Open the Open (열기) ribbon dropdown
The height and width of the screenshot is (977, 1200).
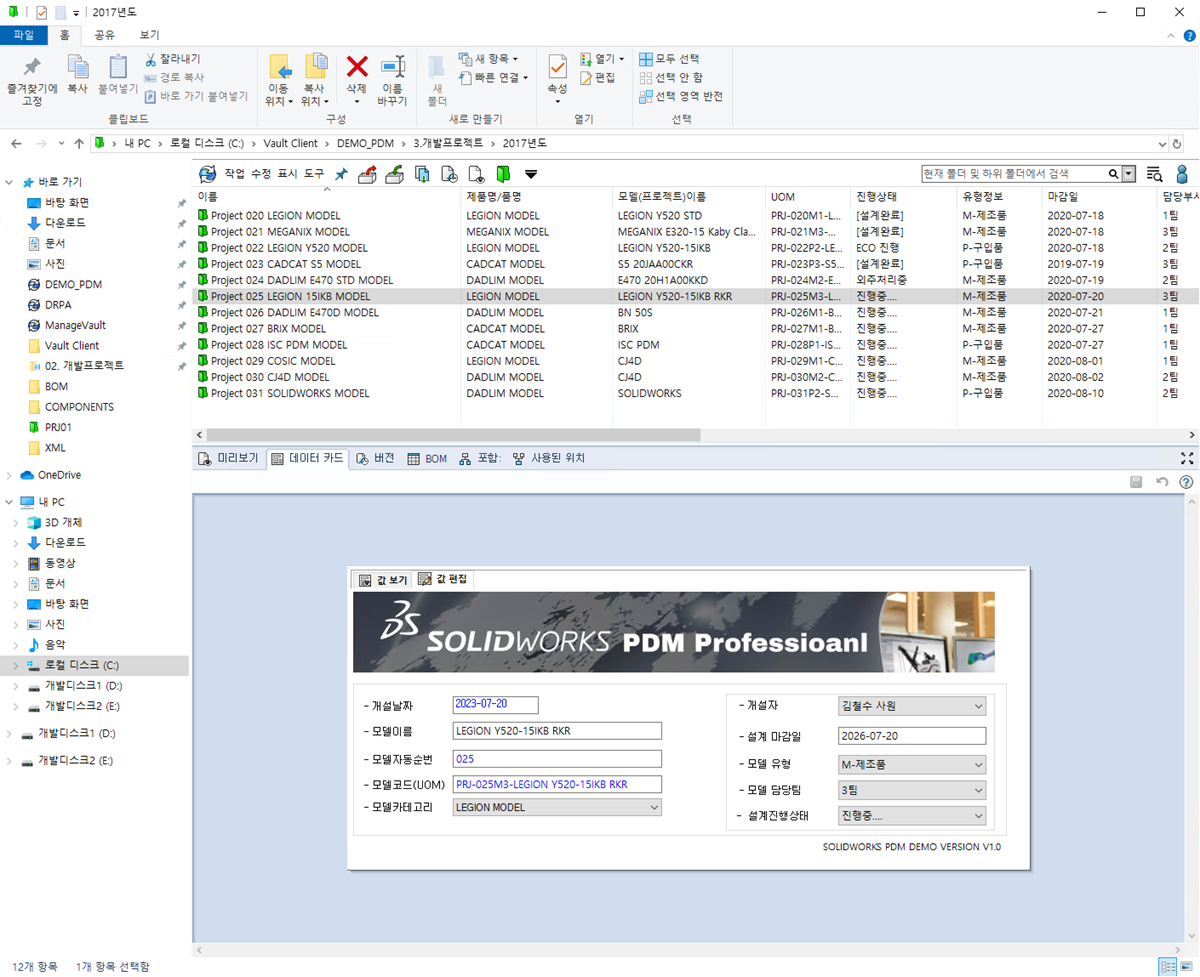pos(602,59)
